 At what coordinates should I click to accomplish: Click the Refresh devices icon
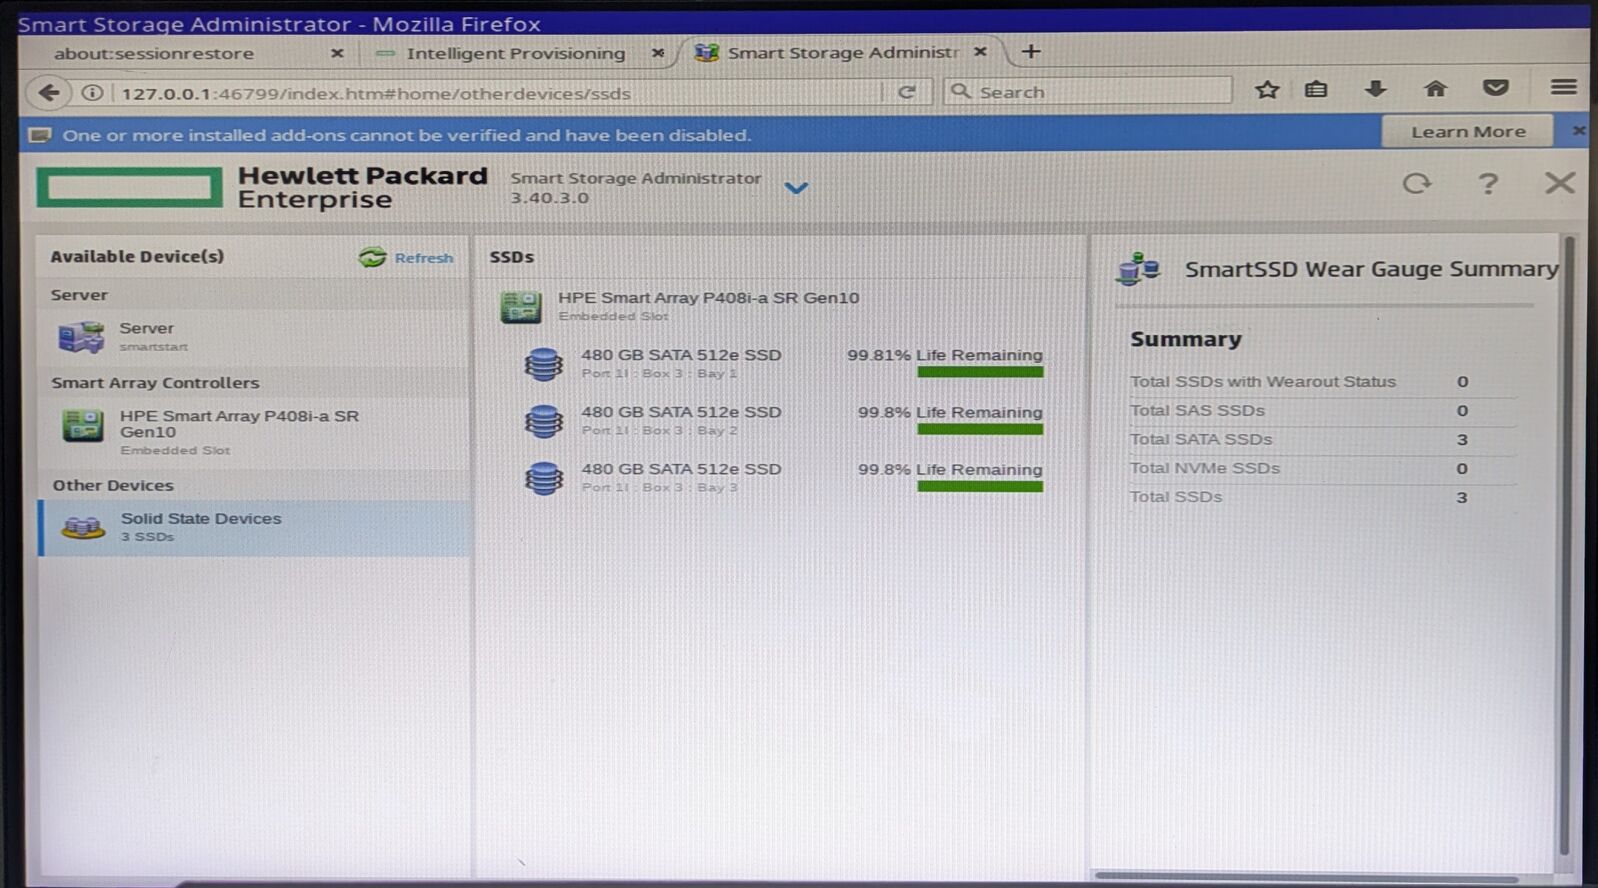pyautogui.click(x=372, y=258)
